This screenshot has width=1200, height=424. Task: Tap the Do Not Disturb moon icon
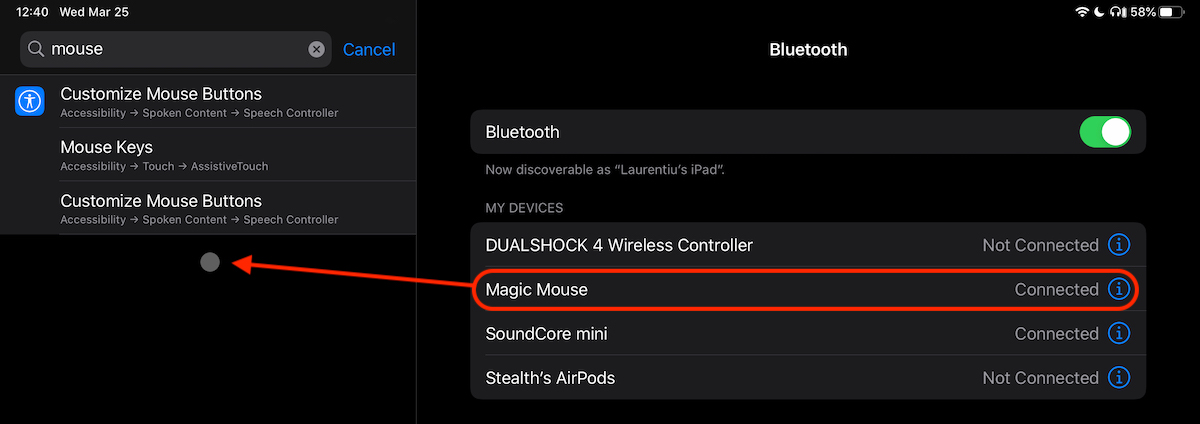click(1100, 12)
